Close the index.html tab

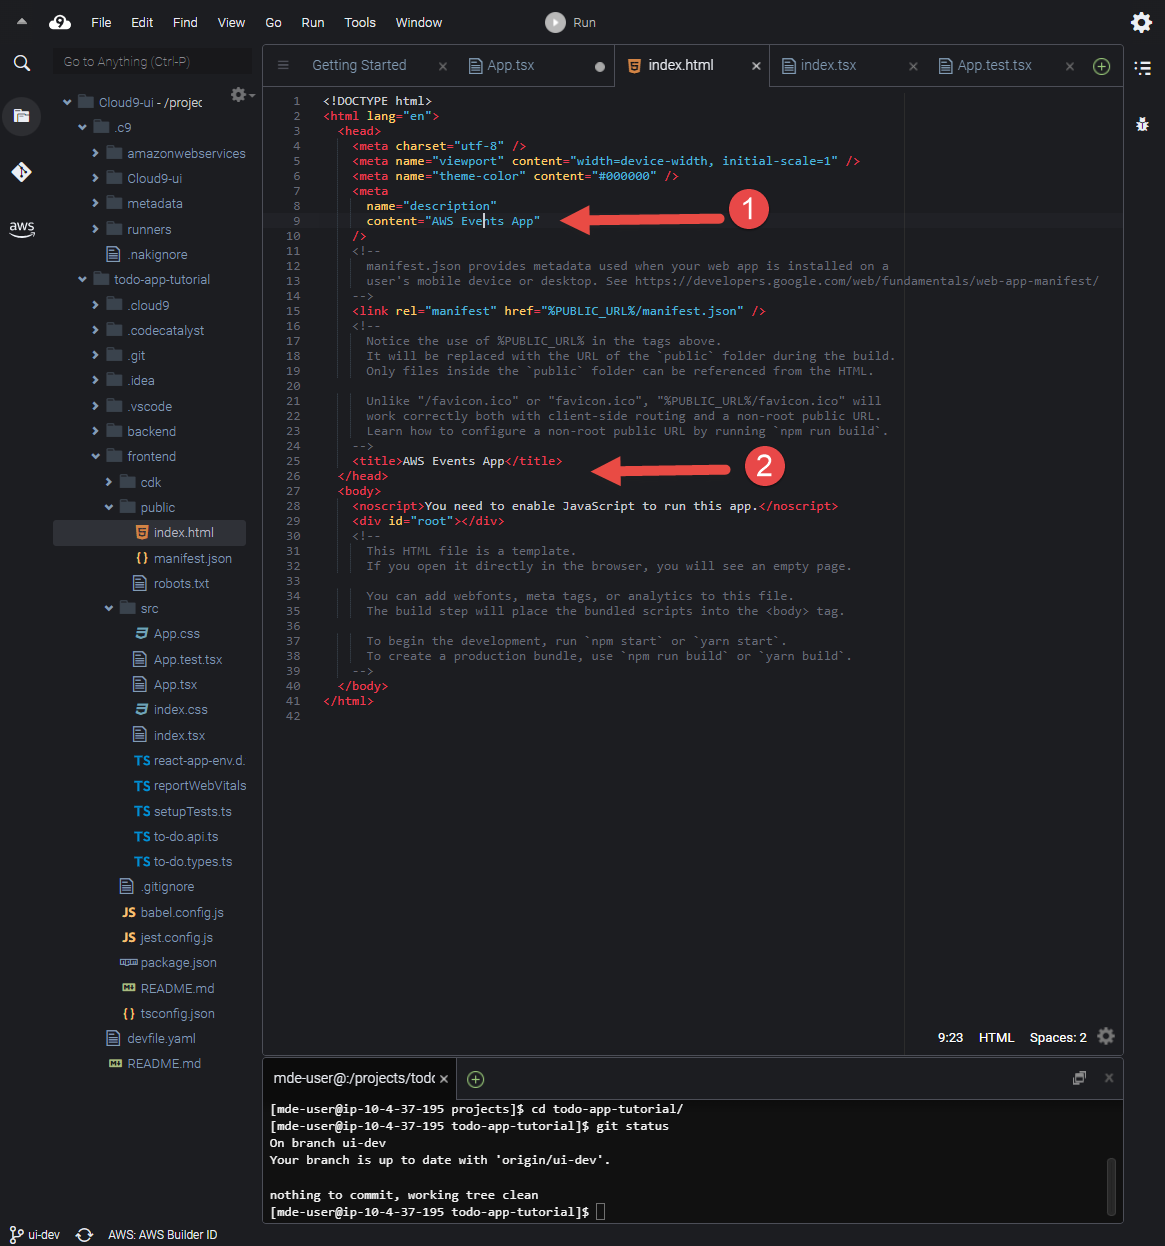tap(756, 66)
